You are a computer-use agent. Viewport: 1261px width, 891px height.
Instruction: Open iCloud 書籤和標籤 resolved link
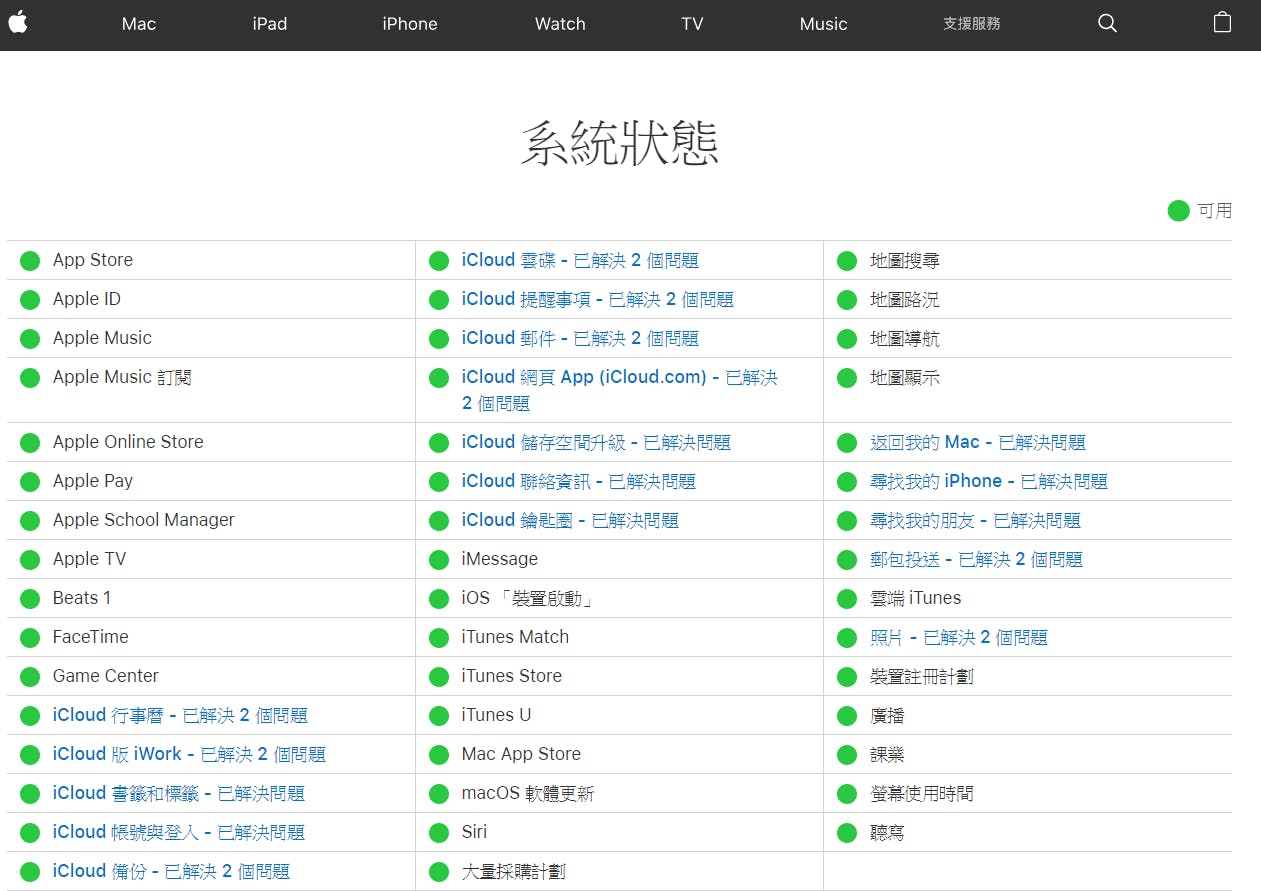click(x=179, y=793)
